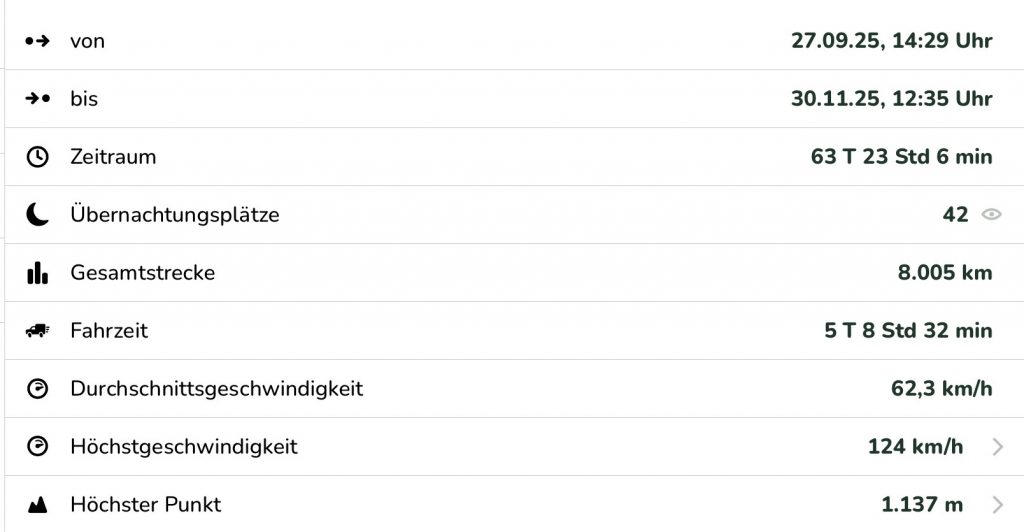Click the start date 27.09.25, 14:29 Uhr
This screenshot has width=1024, height=532.
891,41
